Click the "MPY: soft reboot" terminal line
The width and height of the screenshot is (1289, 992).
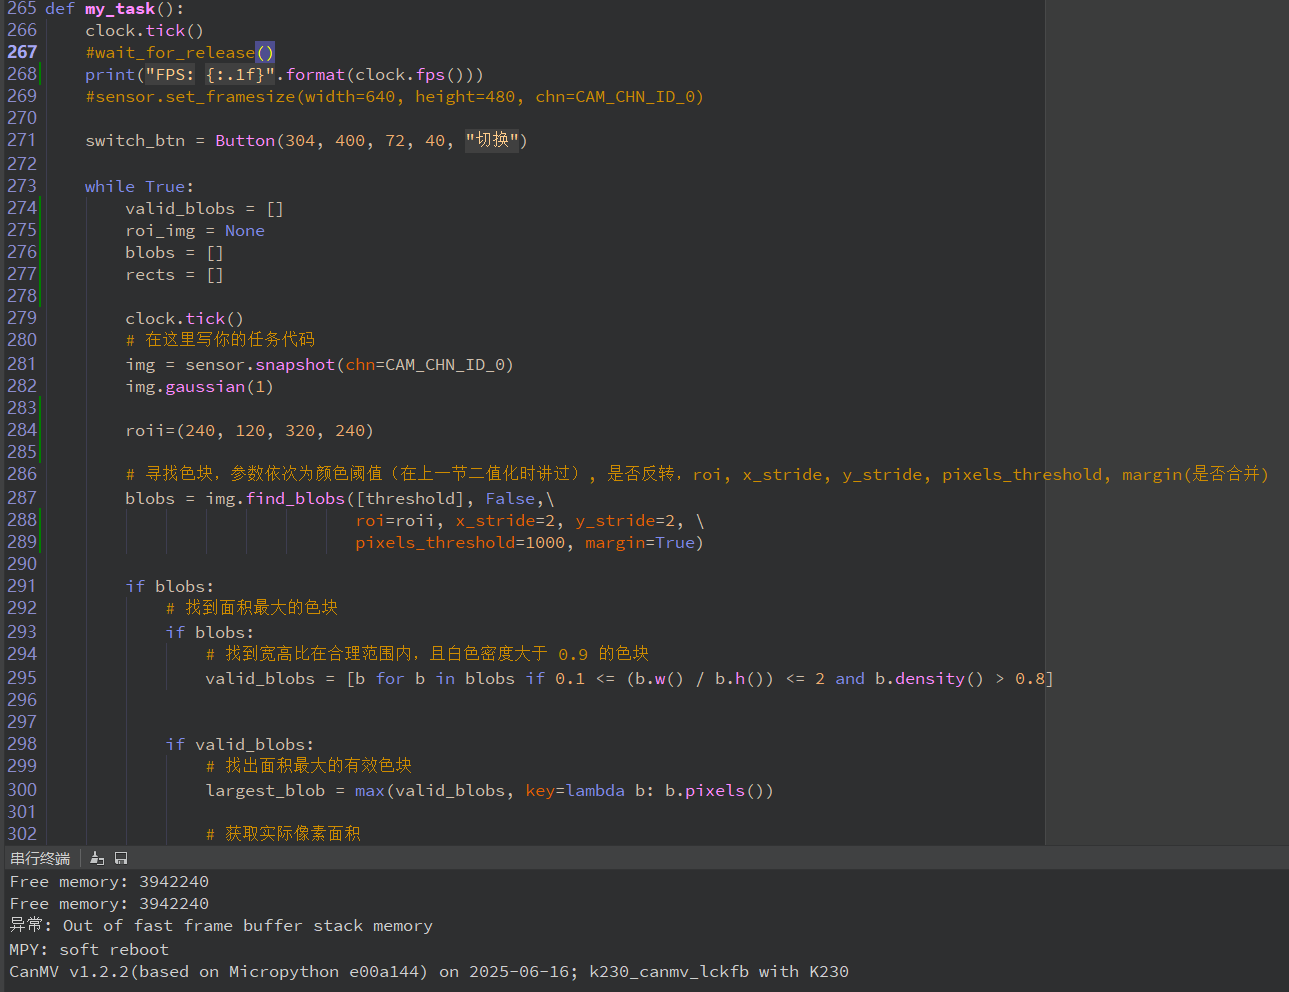point(89,950)
